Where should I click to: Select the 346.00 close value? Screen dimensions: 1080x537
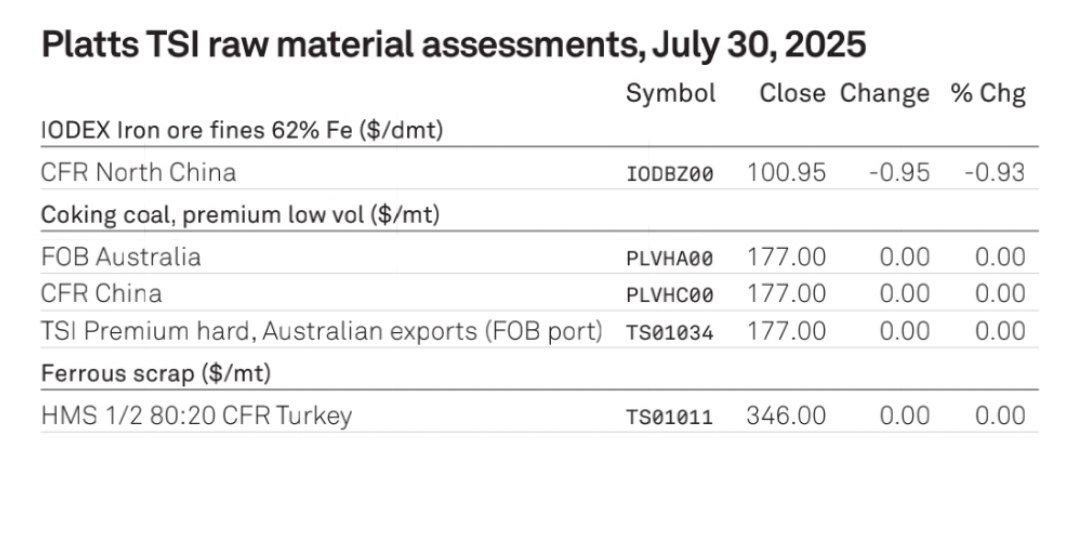click(x=786, y=416)
